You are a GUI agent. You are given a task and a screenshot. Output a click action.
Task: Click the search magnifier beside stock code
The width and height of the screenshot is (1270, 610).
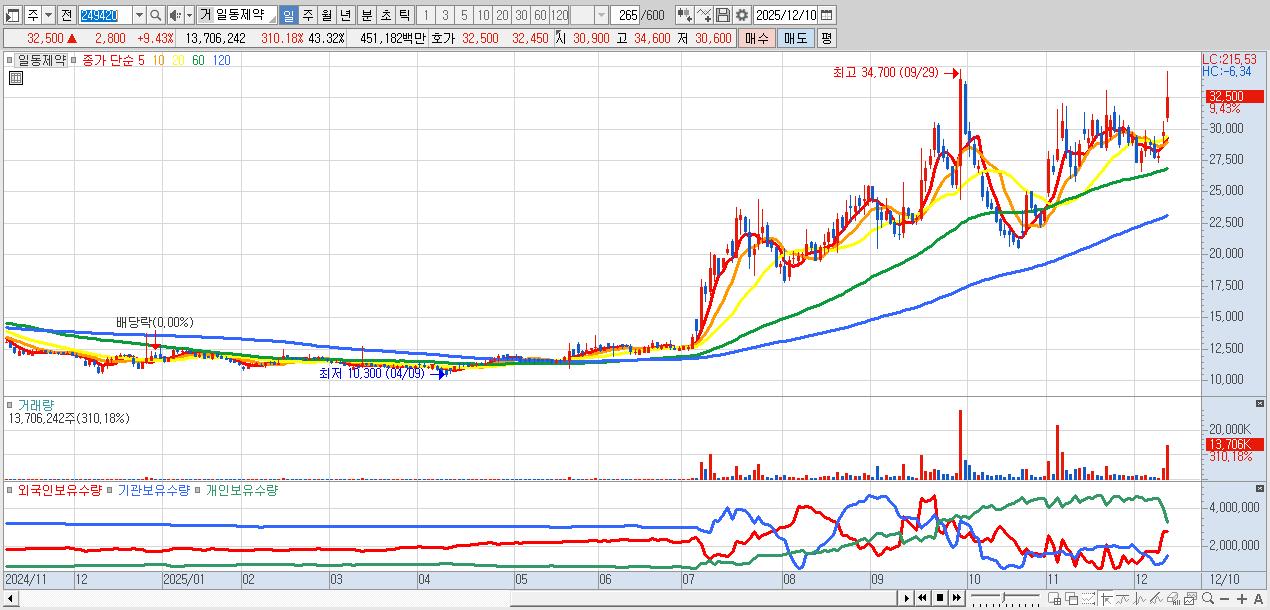[x=155, y=15]
